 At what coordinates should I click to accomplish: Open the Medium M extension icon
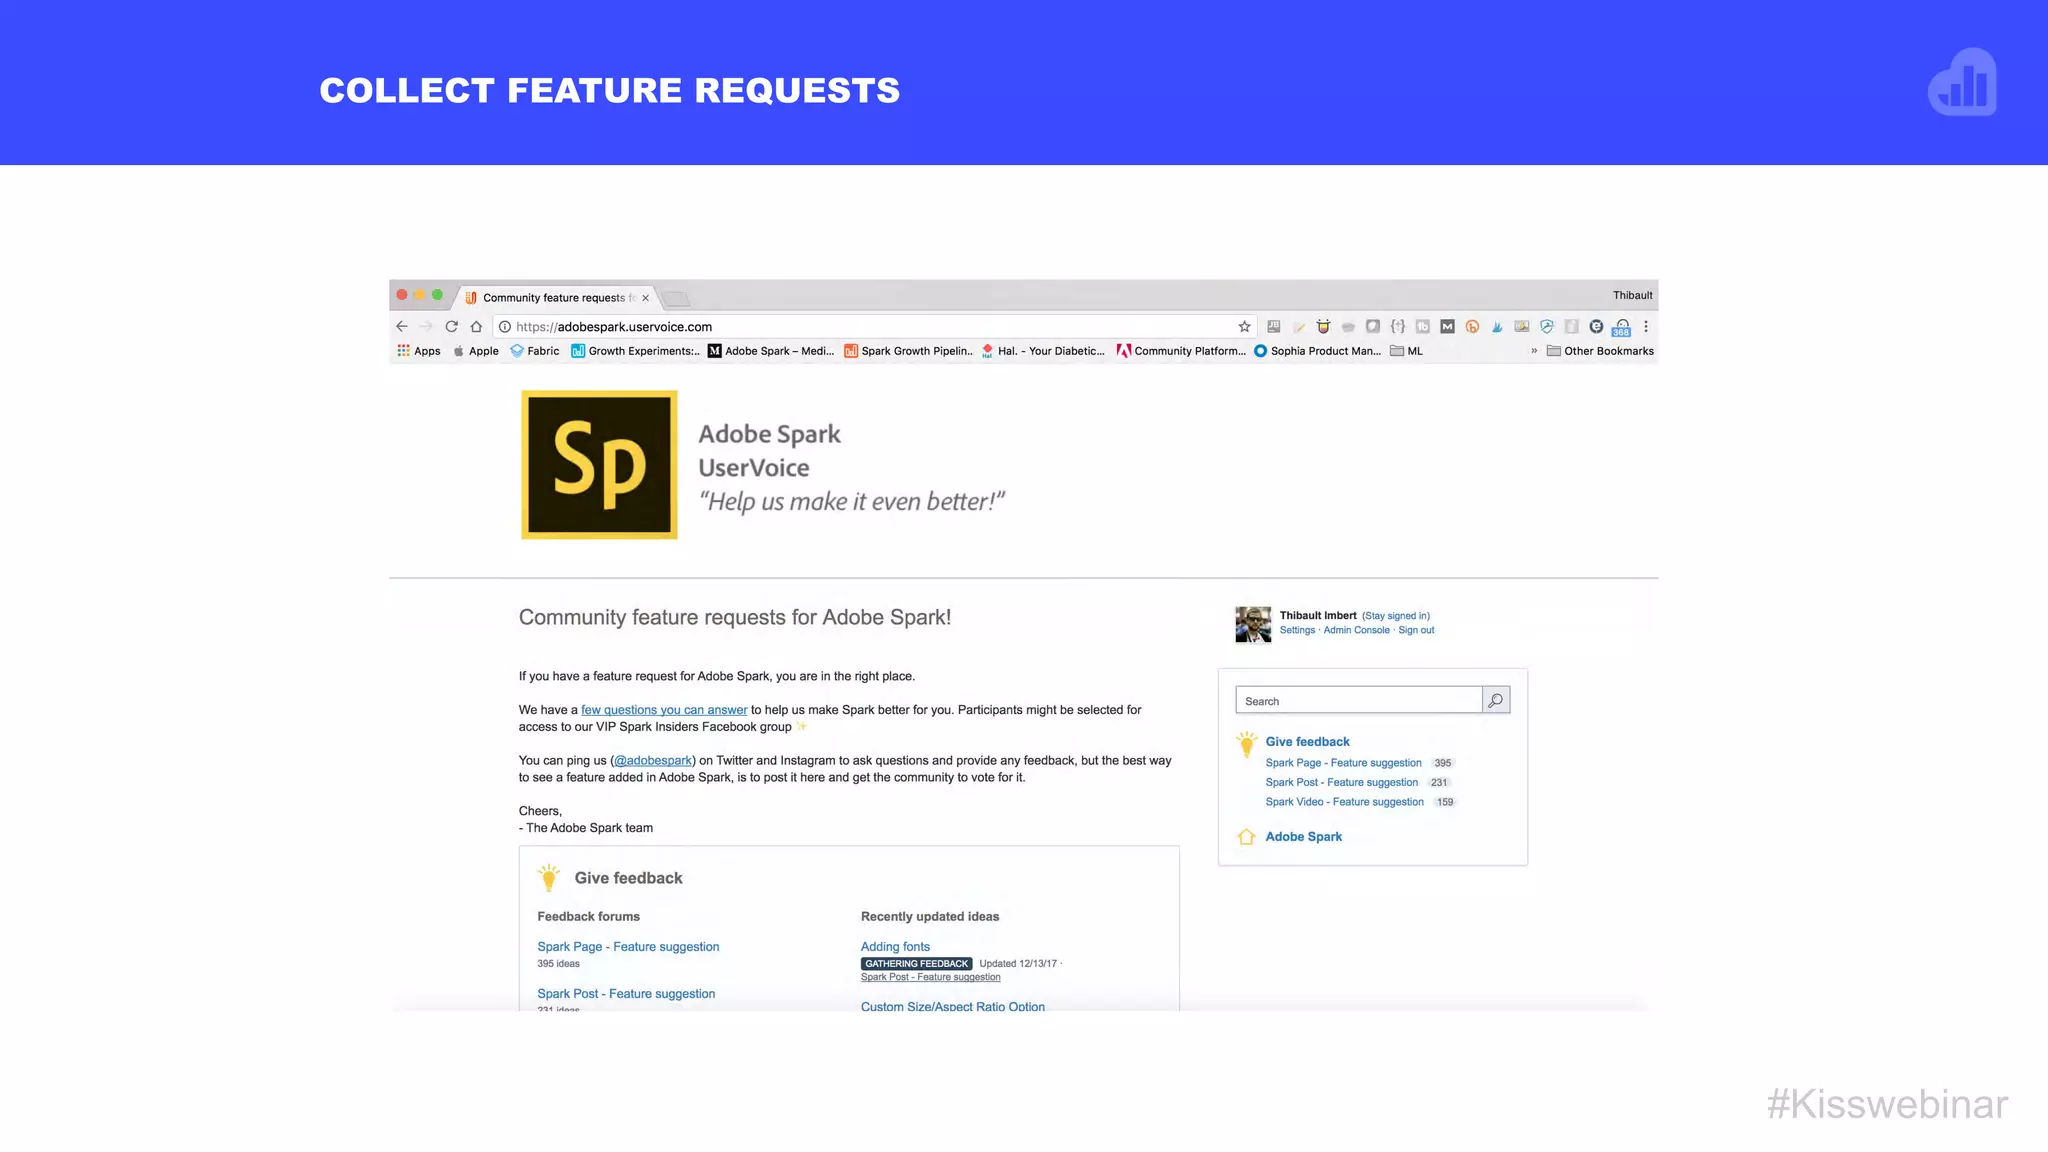coord(1447,326)
